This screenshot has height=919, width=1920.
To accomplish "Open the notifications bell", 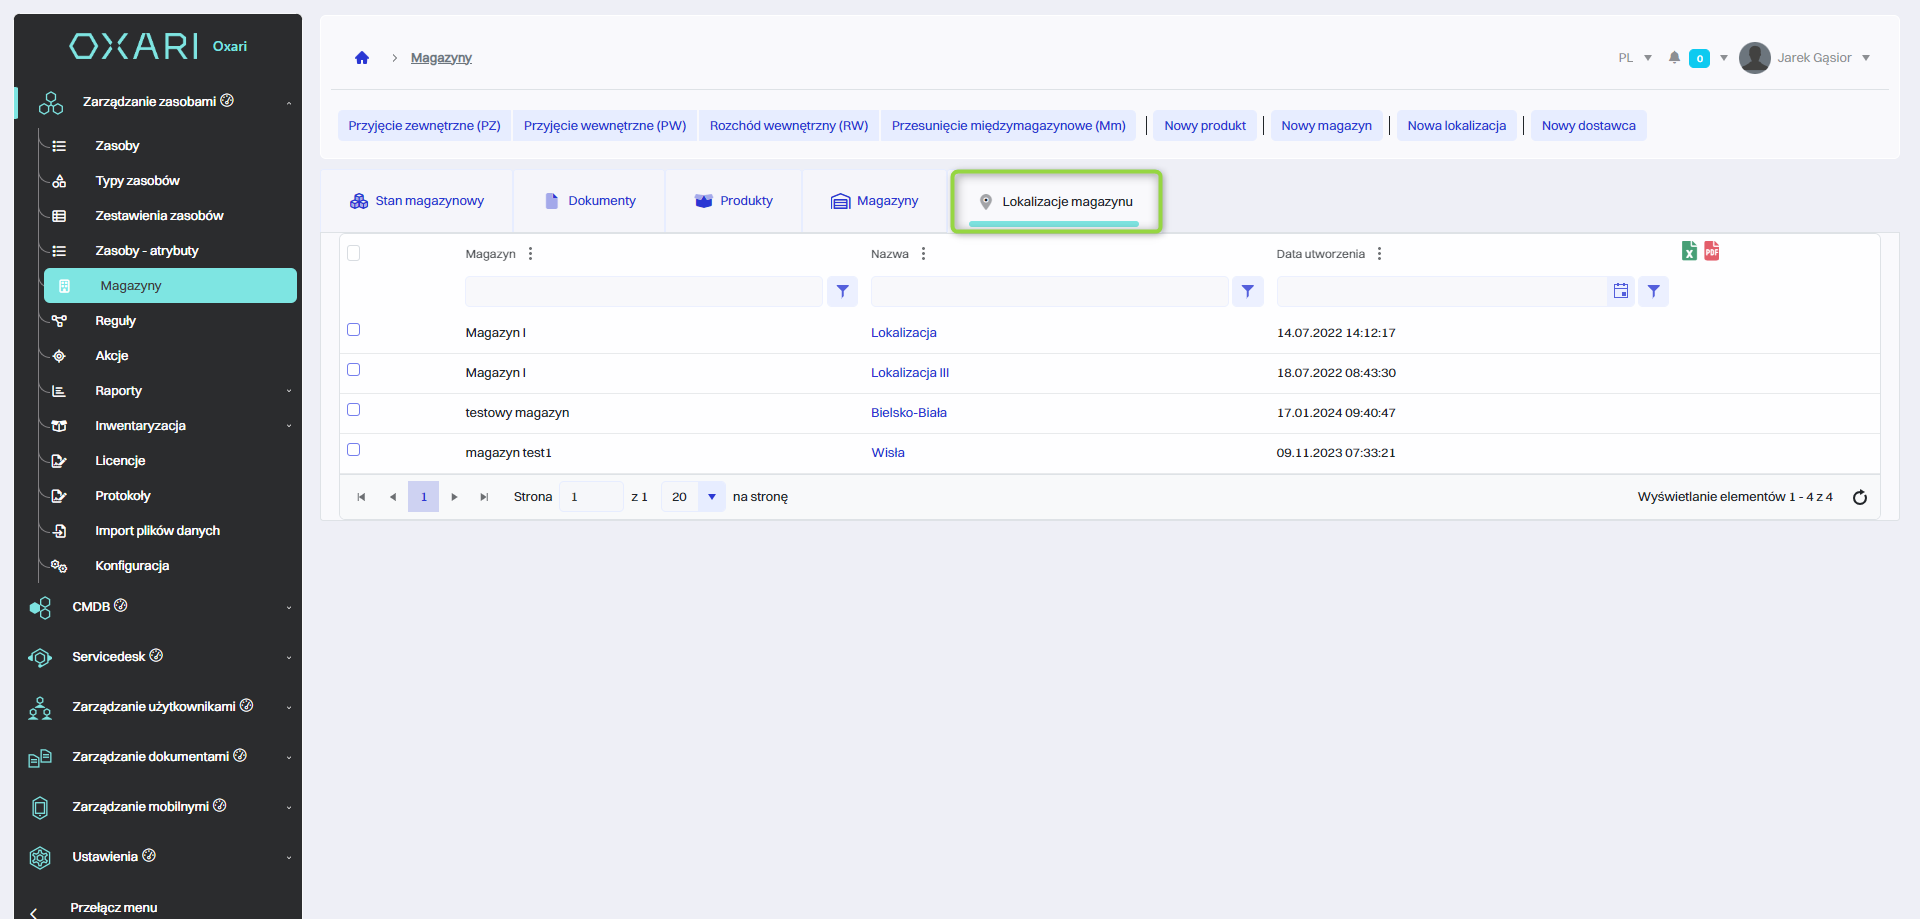I will click(1674, 58).
